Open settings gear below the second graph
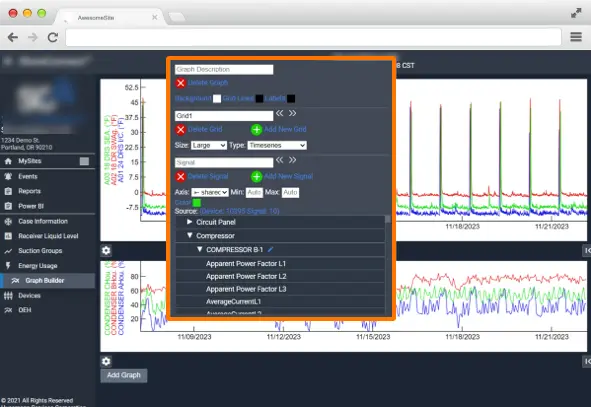The height and width of the screenshot is (407, 591). tap(106, 361)
